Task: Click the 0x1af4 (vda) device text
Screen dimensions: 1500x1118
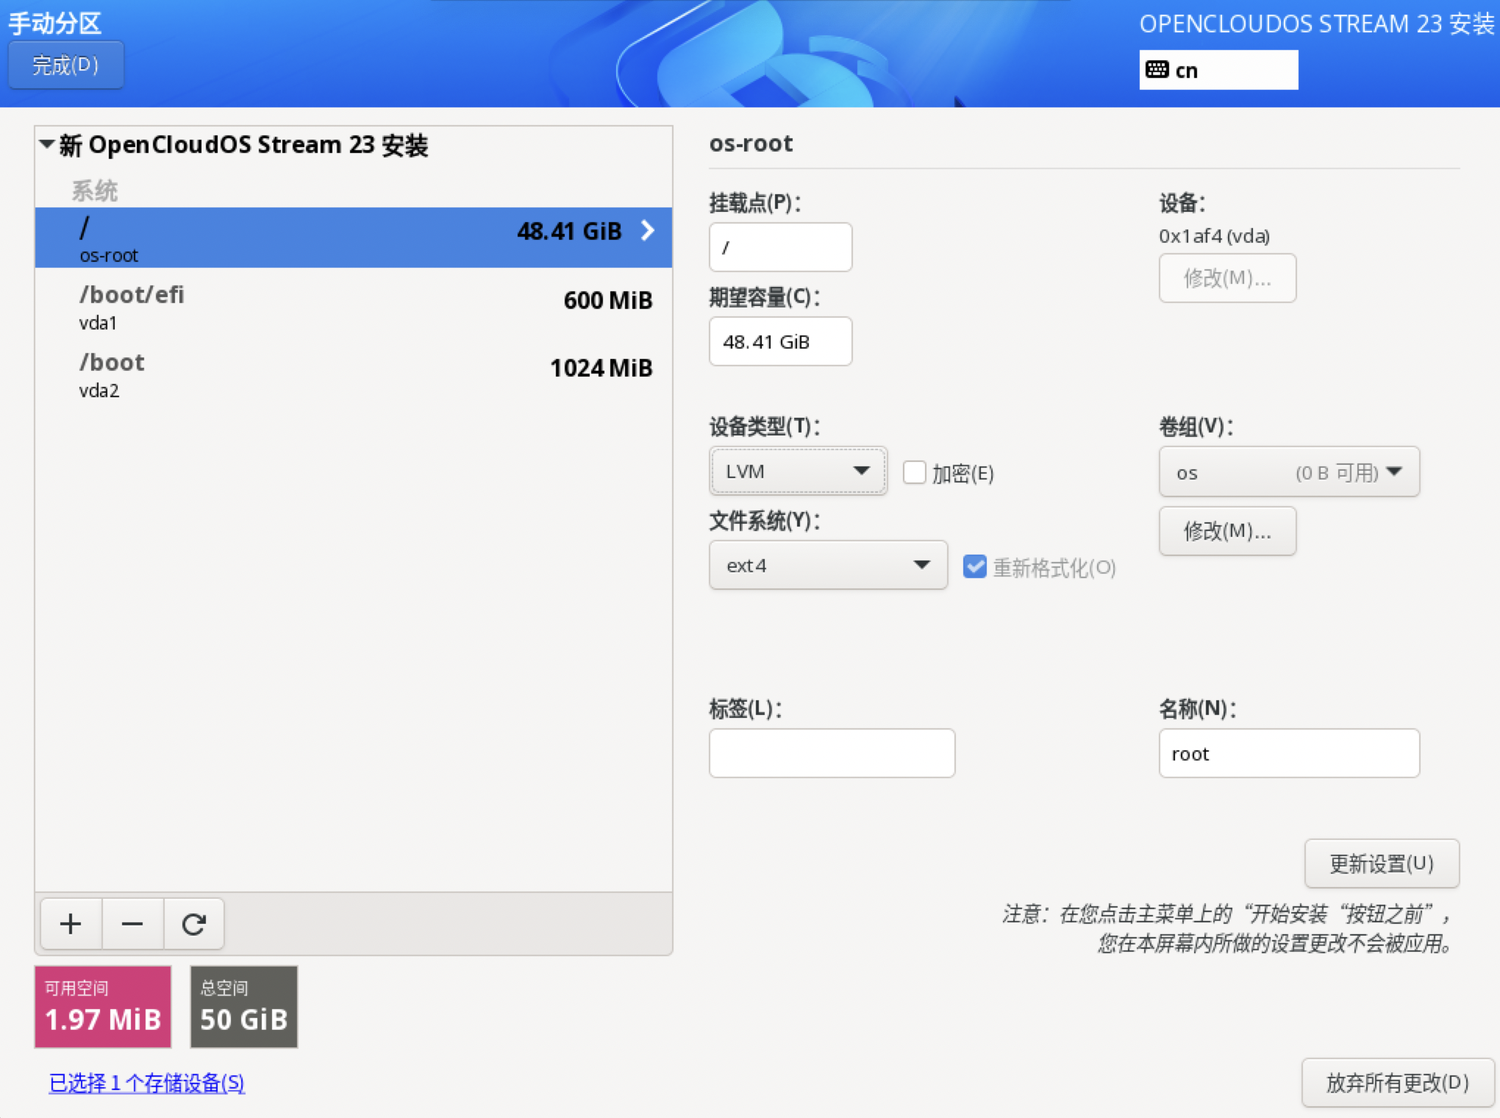Action: click(1214, 236)
